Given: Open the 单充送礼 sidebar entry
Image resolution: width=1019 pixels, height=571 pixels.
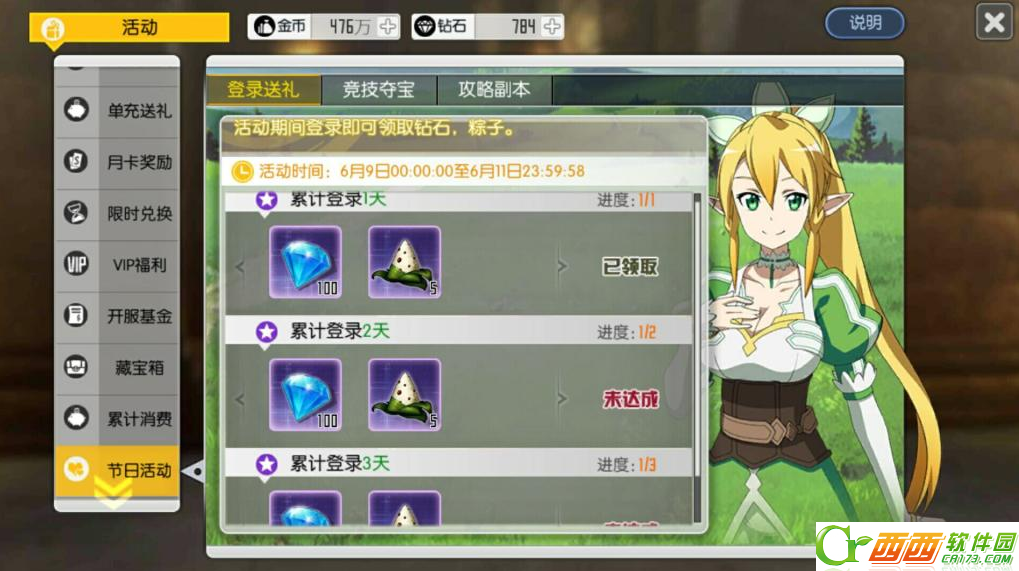Looking at the screenshot, I should pos(117,111).
